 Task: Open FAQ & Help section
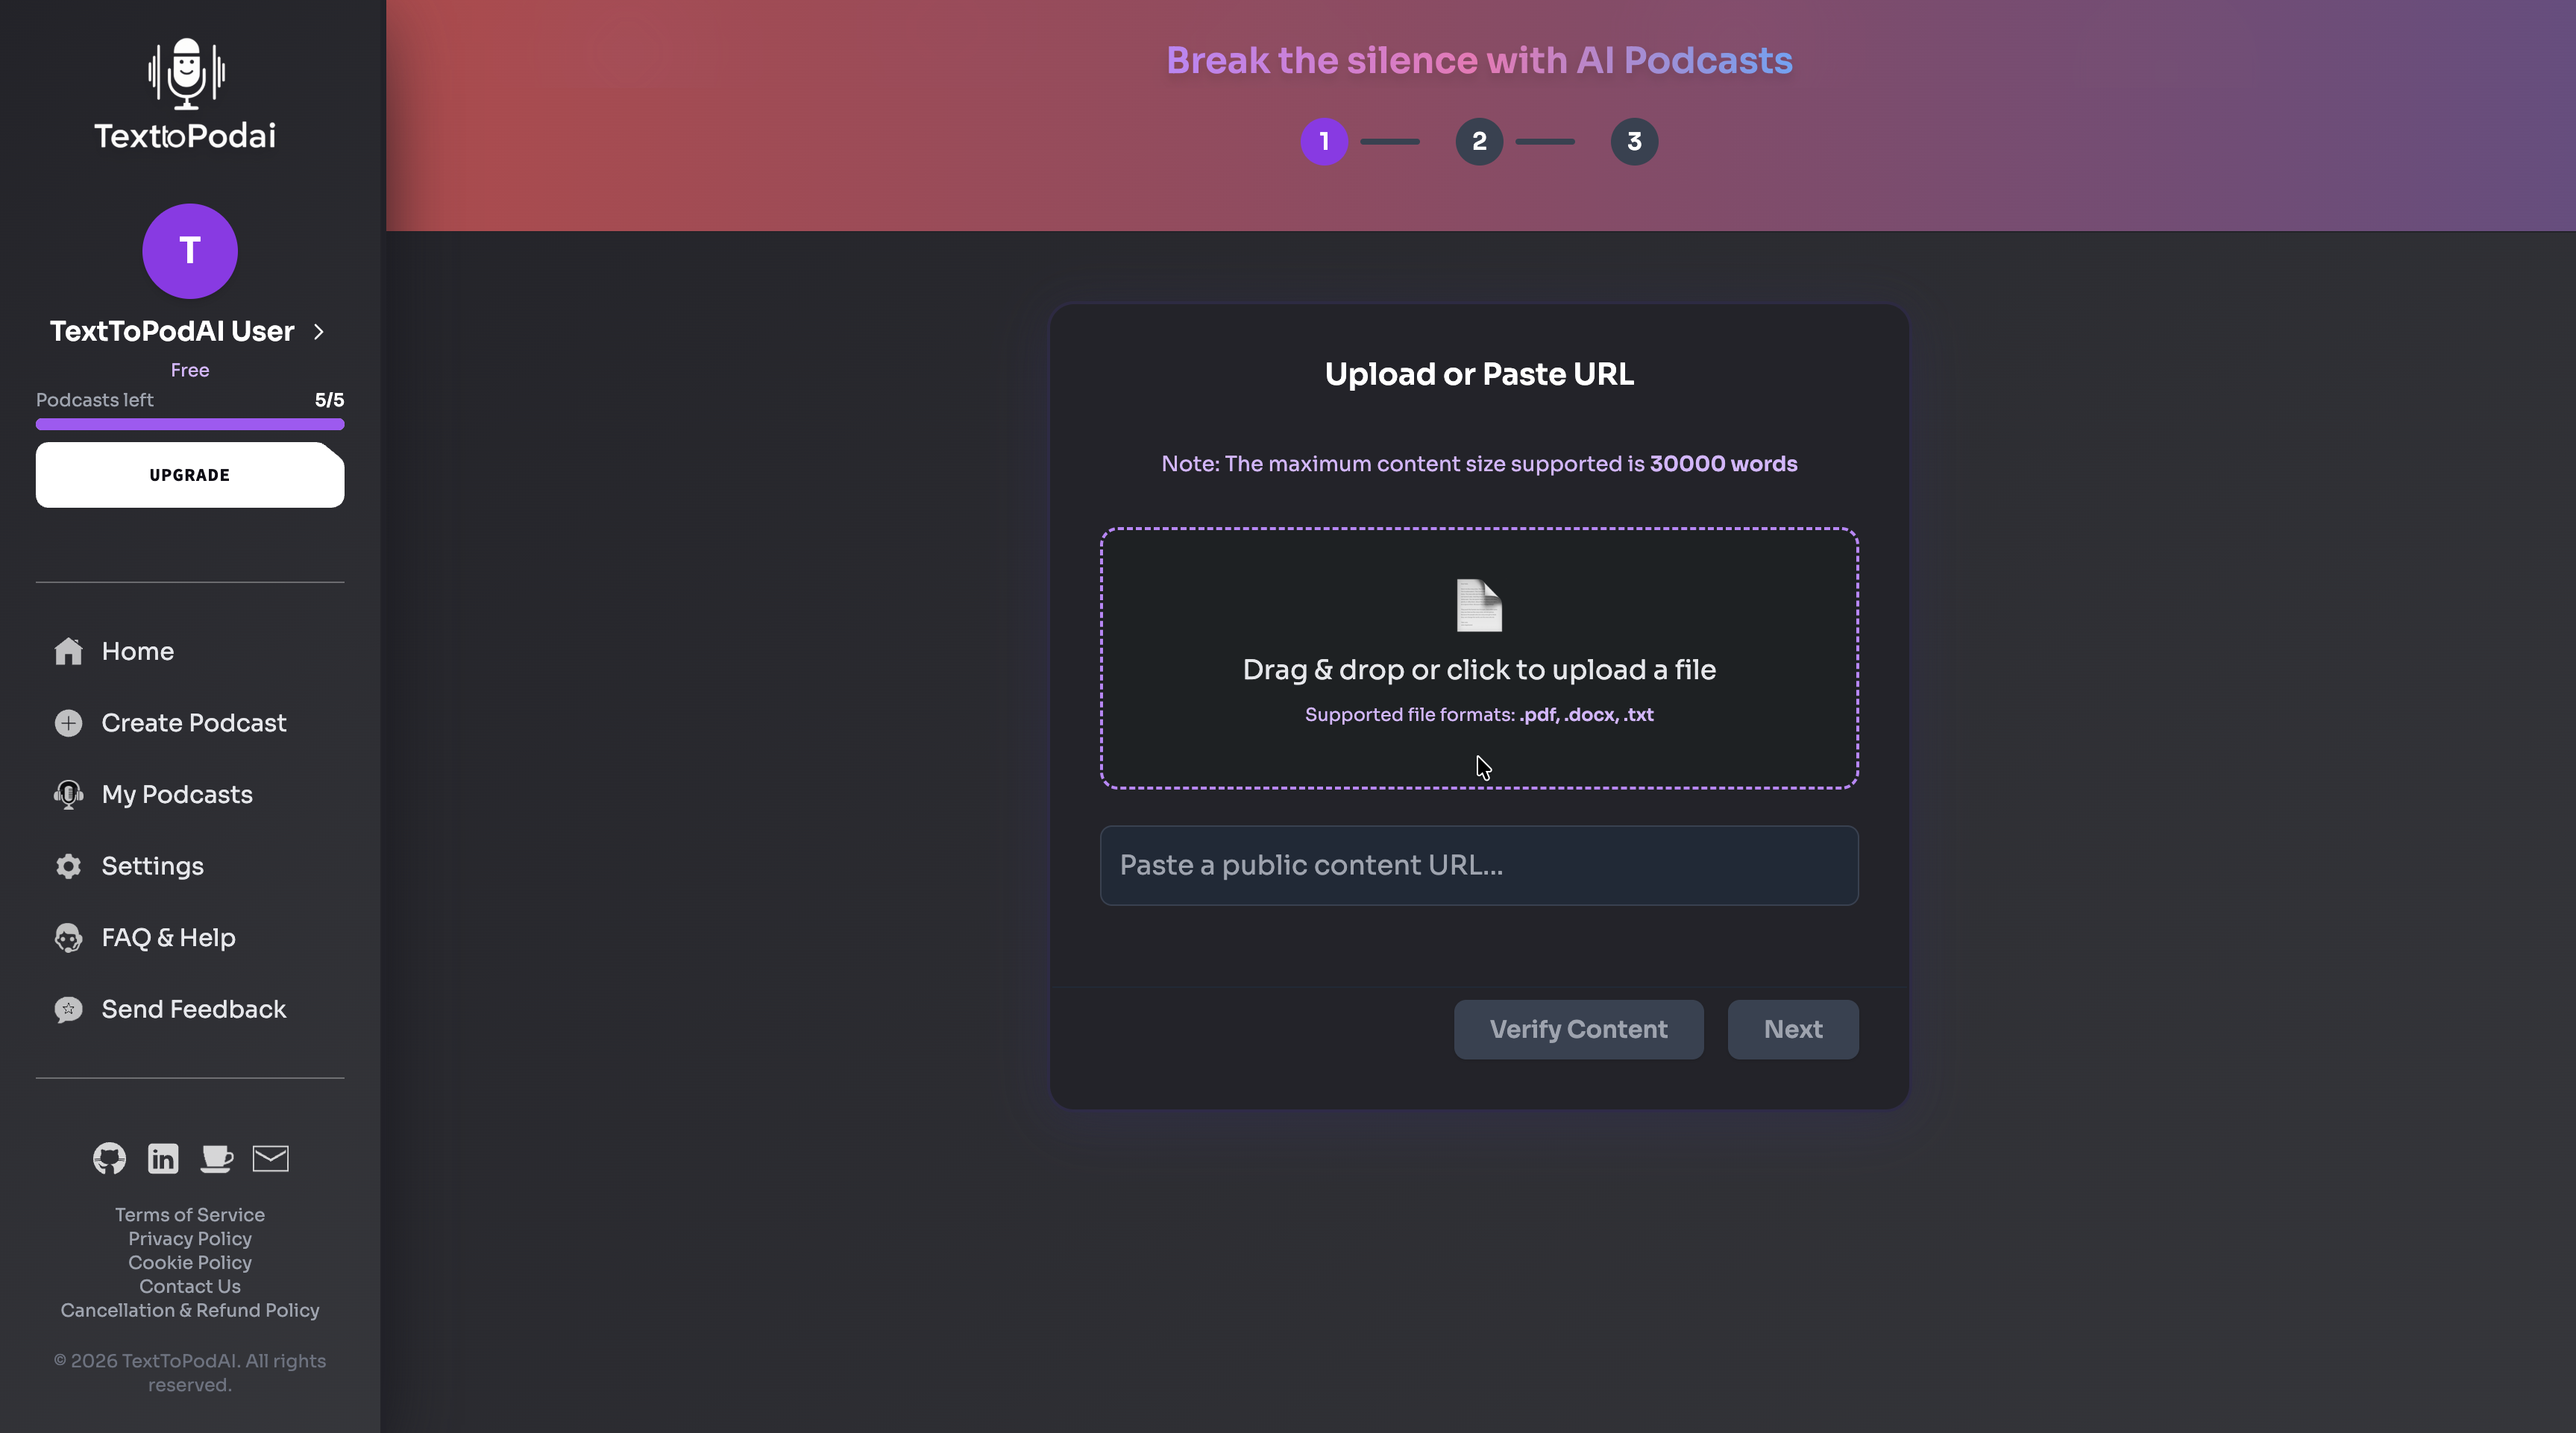(x=168, y=938)
